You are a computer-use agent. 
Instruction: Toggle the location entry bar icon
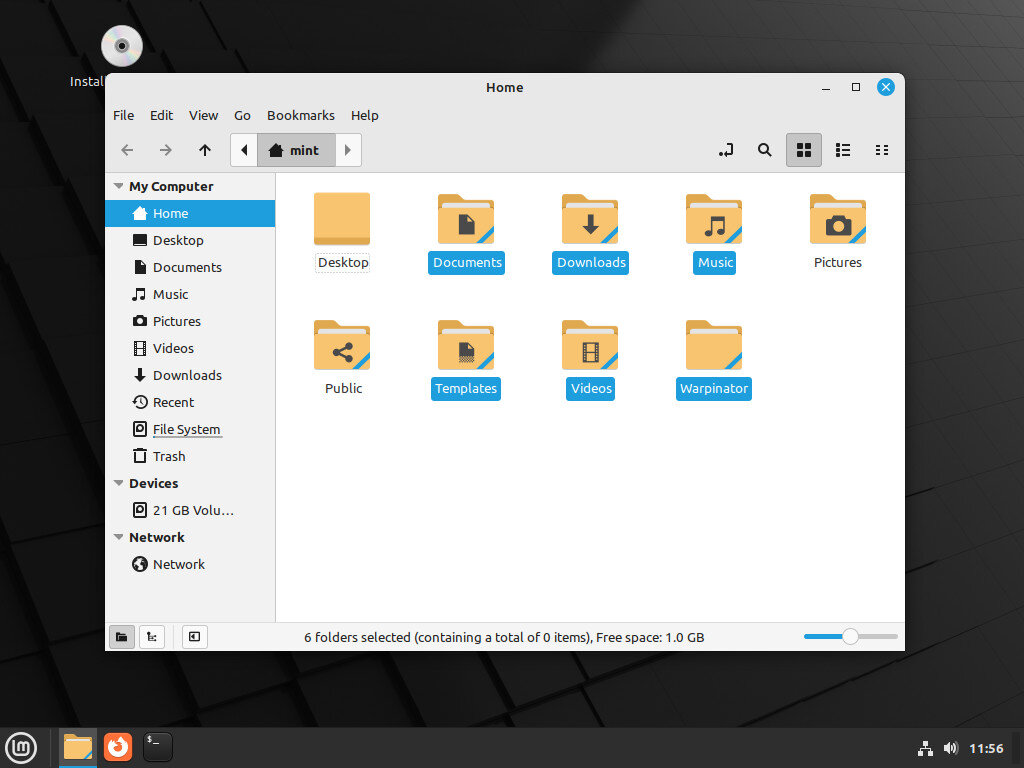(x=726, y=150)
